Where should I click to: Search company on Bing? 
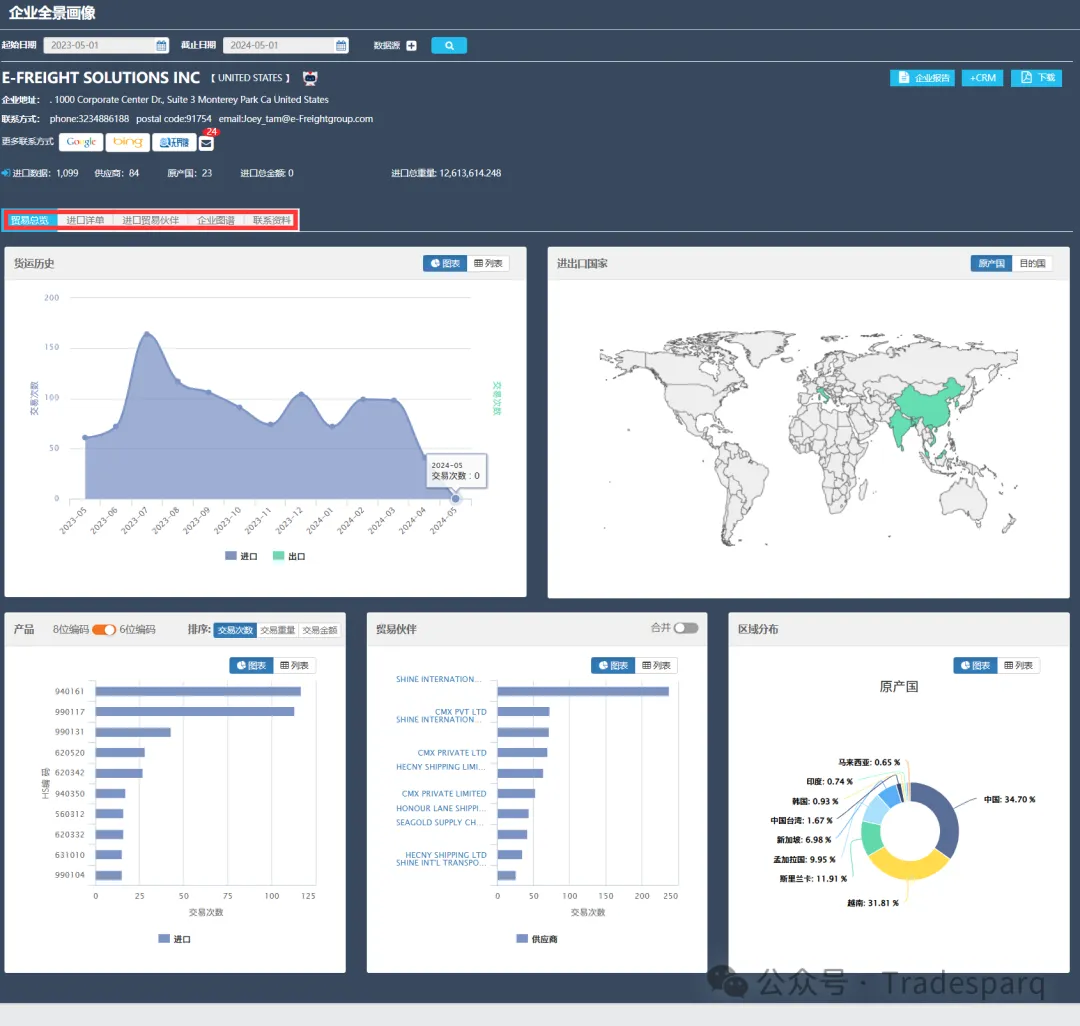tap(127, 142)
